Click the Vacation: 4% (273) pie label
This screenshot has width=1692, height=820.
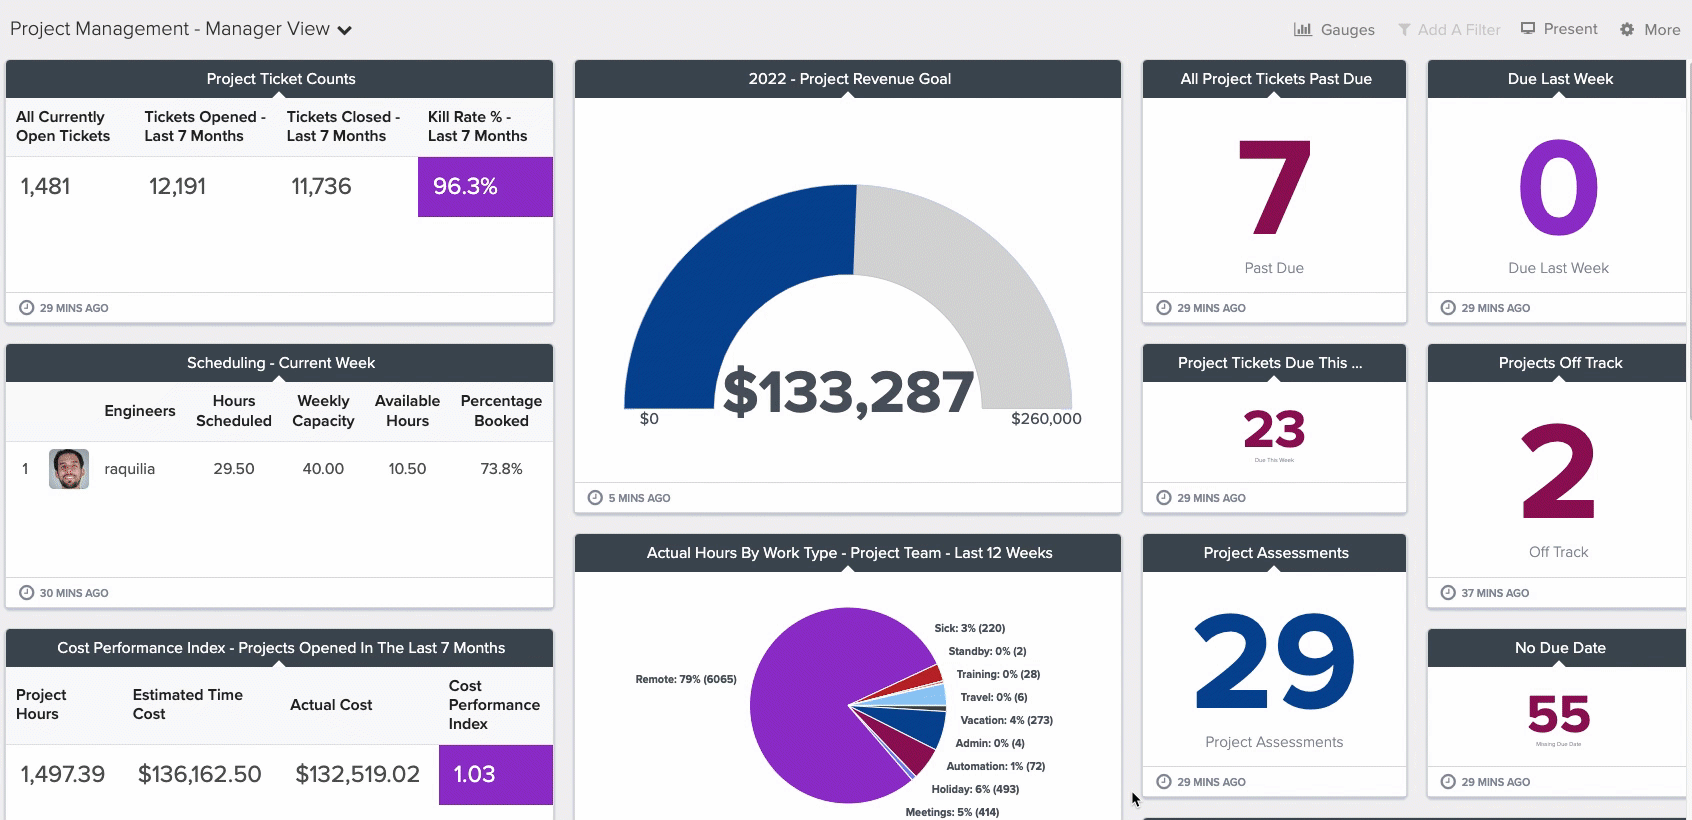(1006, 721)
